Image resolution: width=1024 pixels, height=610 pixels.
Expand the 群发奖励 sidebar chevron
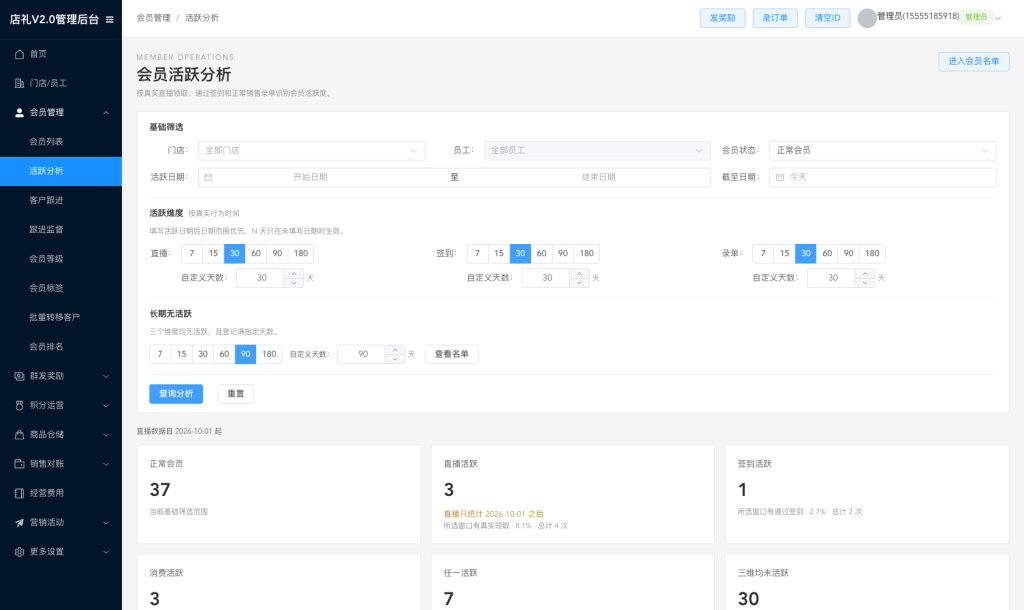pos(106,376)
